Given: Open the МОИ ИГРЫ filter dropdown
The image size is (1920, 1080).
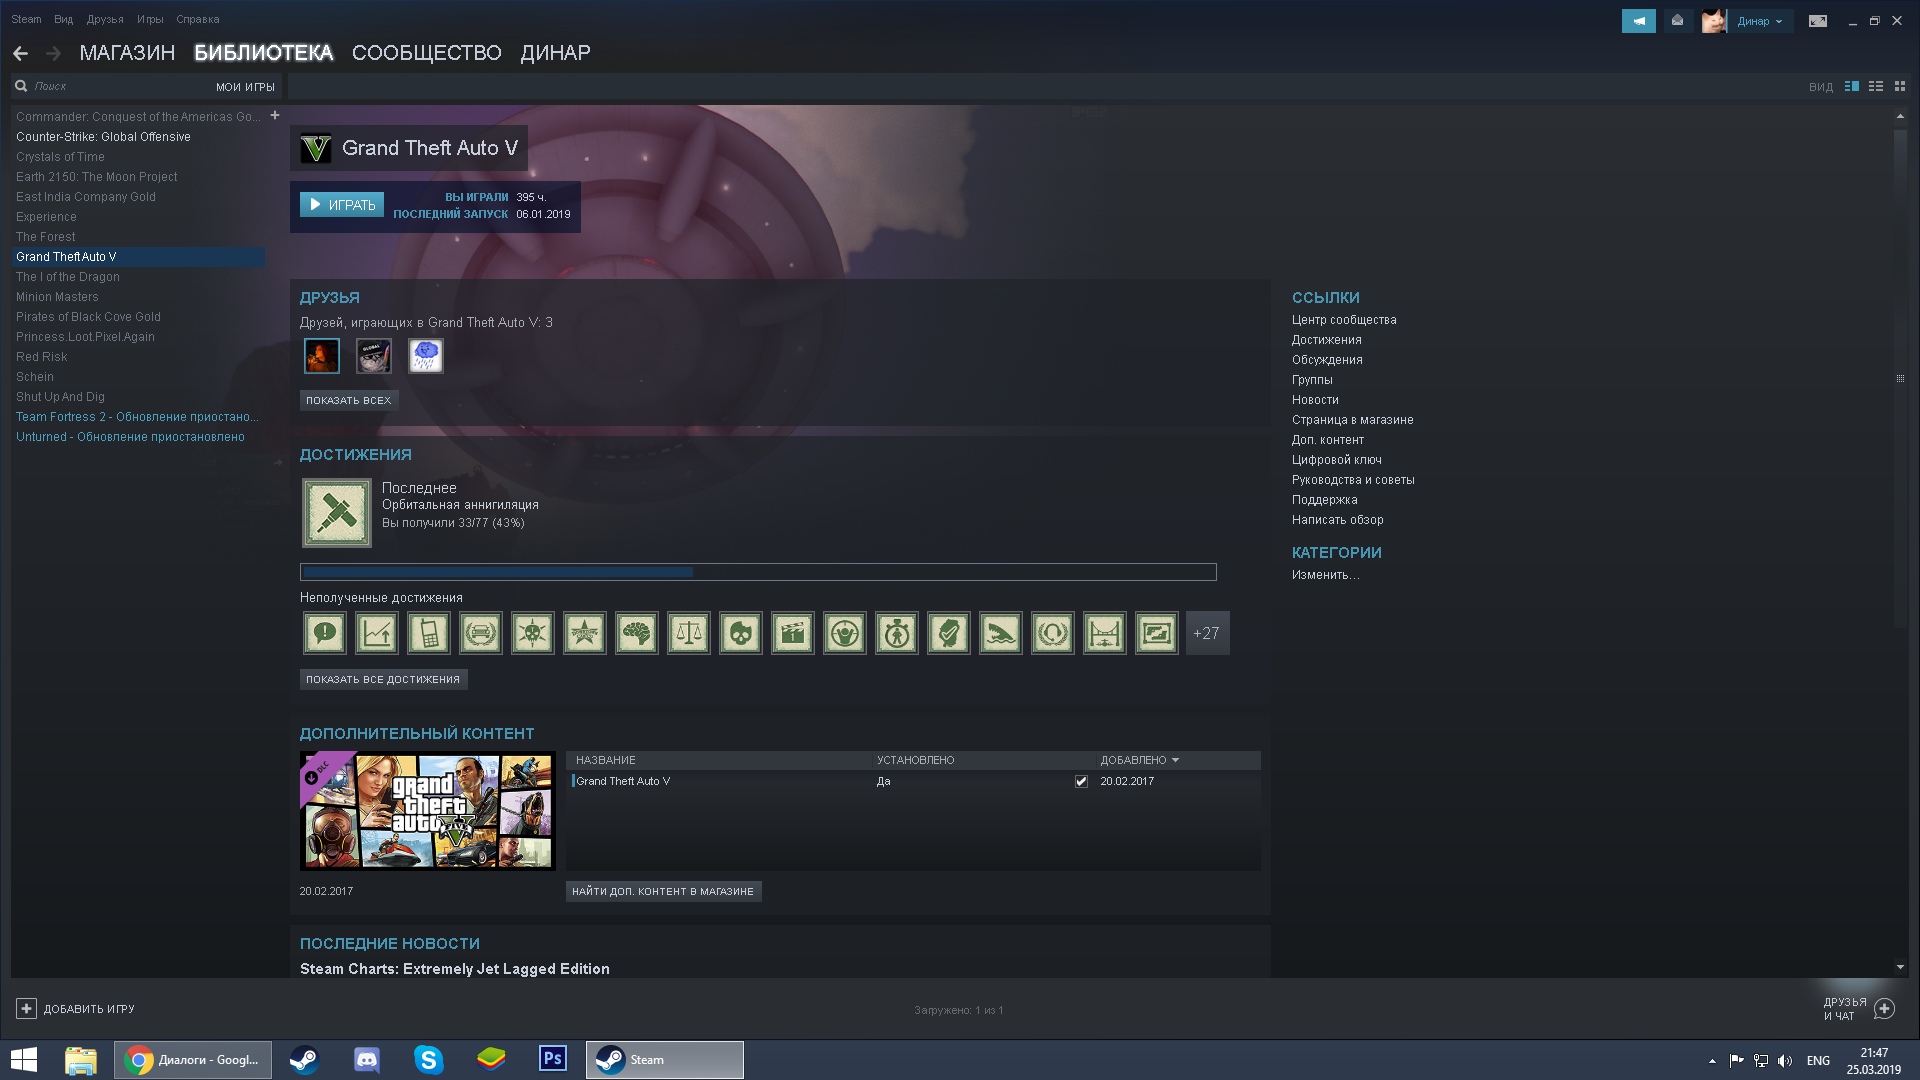Looking at the screenshot, I should tap(245, 87).
